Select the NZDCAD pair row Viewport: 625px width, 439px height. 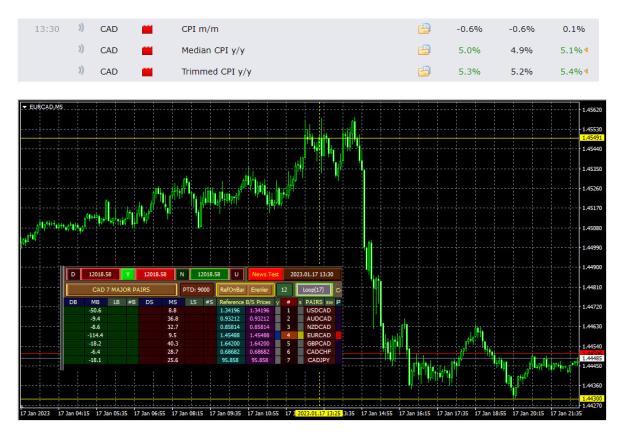(x=319, y=327)
